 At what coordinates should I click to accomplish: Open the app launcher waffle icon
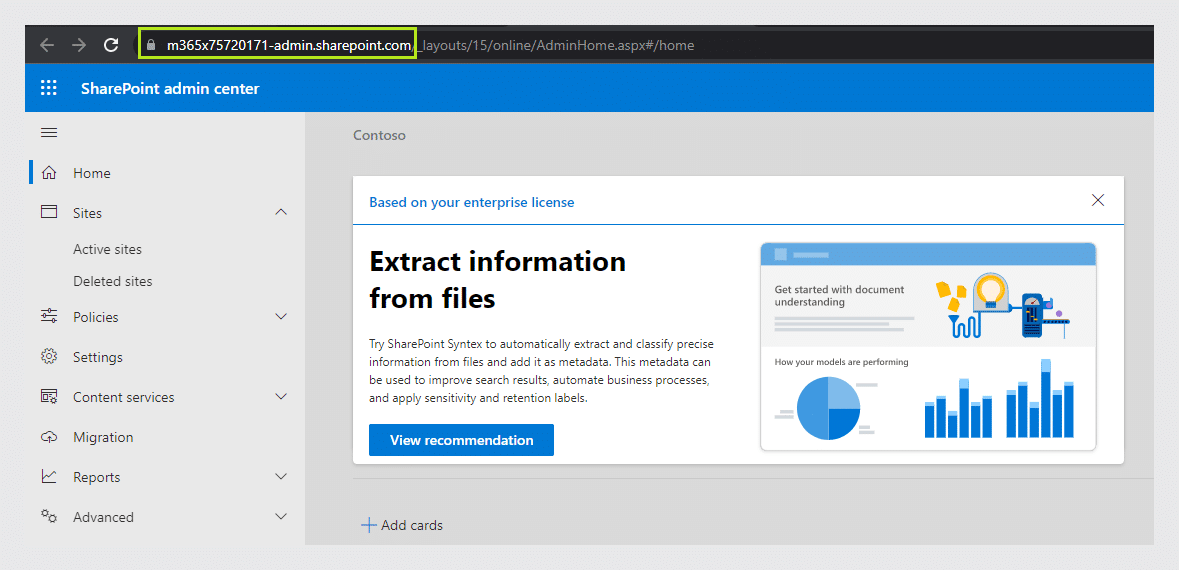[48, 88]
